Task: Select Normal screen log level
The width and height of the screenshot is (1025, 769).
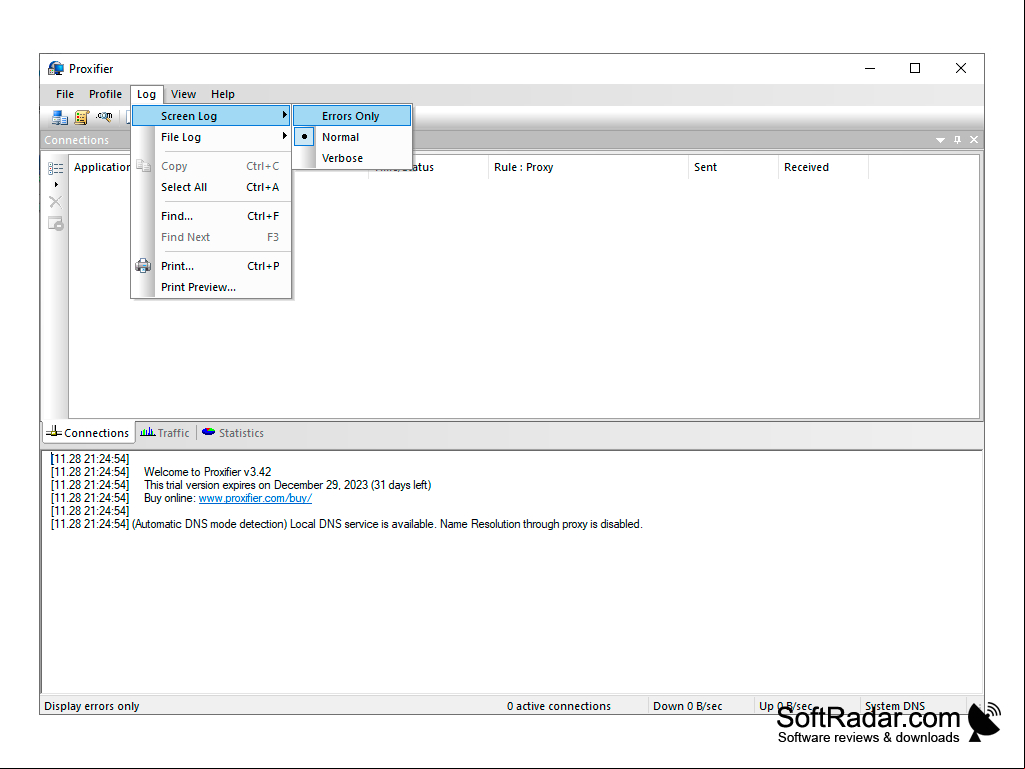Action: [x=352, y=137]
